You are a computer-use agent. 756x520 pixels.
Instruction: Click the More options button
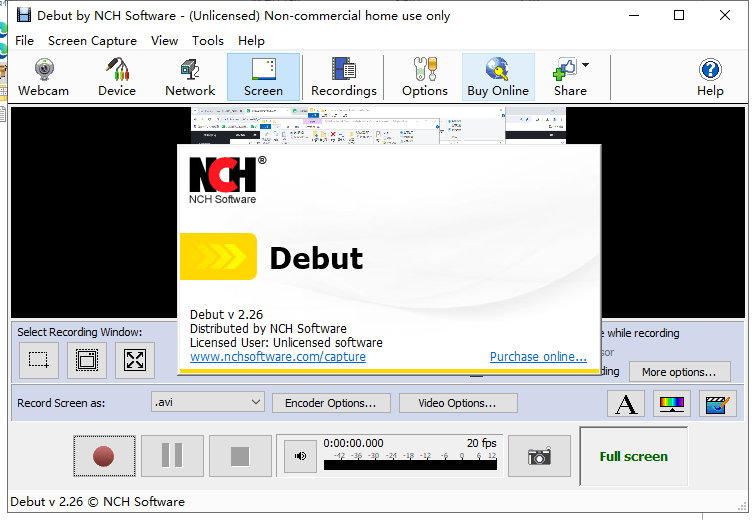click(679, 372)
